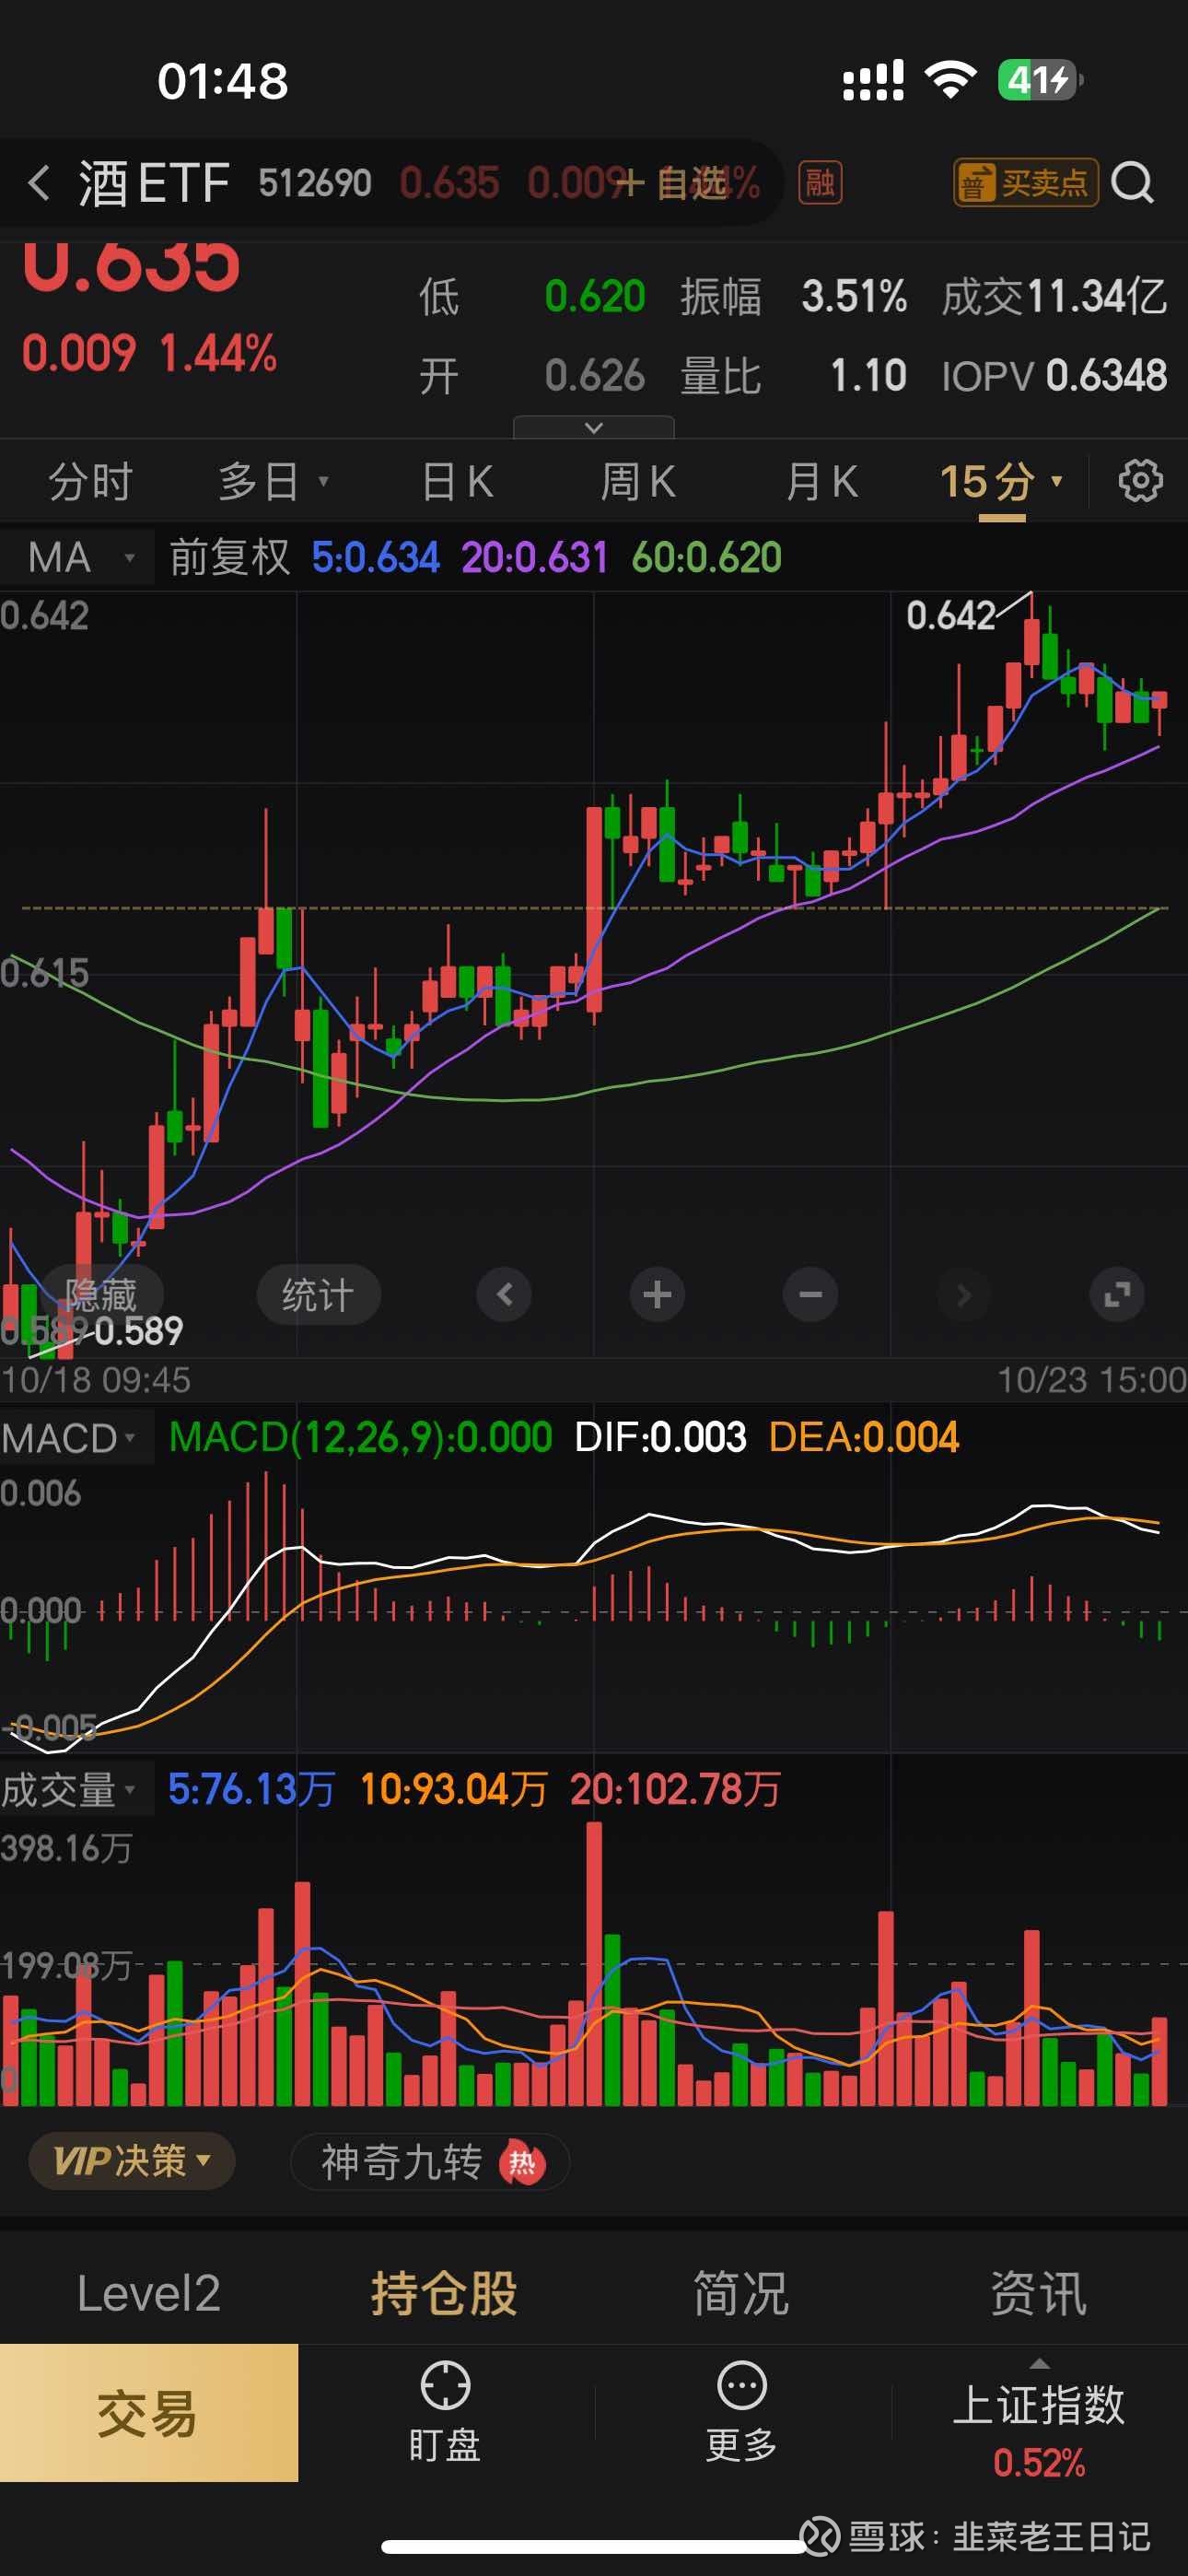Open 15分 interval dropdown

pos(1001,481)
